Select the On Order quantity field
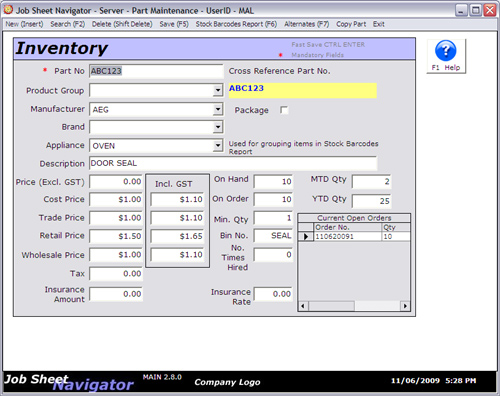Viewport: 500px width, 396px height. tap(273, 200)
